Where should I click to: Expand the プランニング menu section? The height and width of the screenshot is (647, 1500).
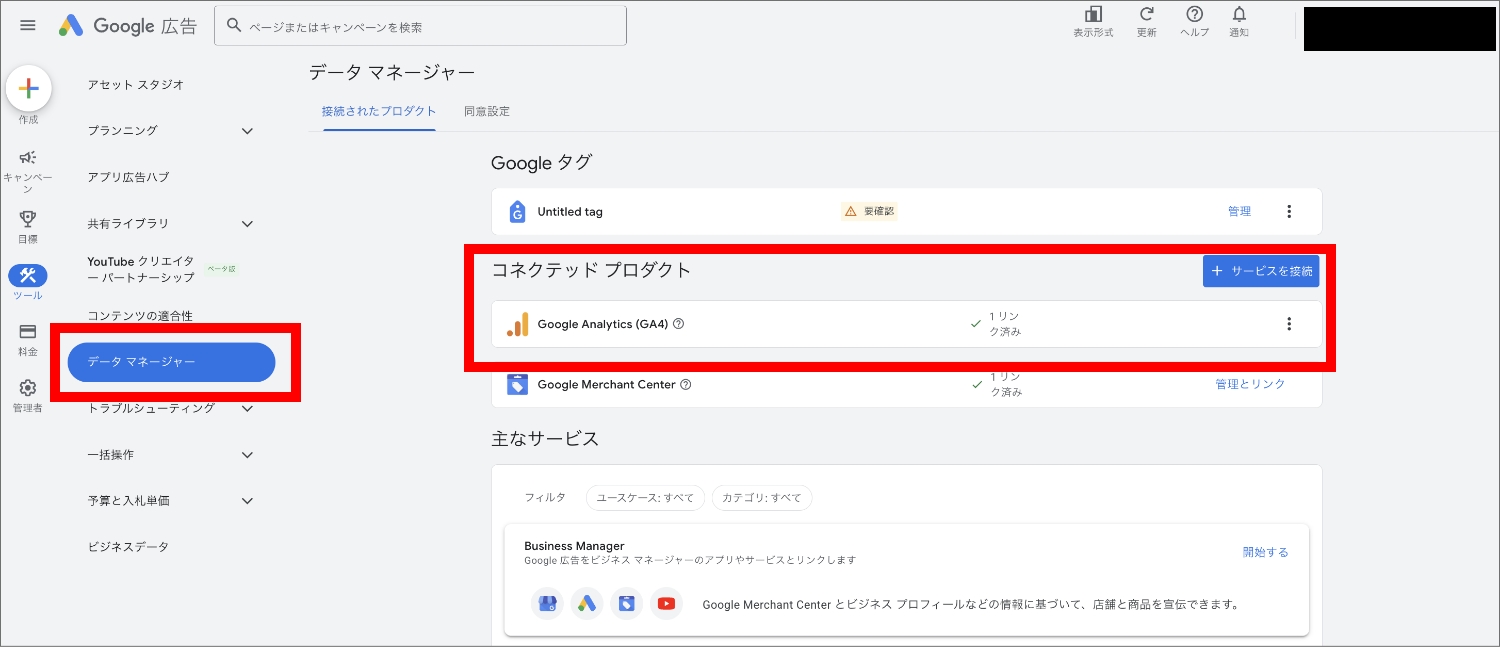247,131
